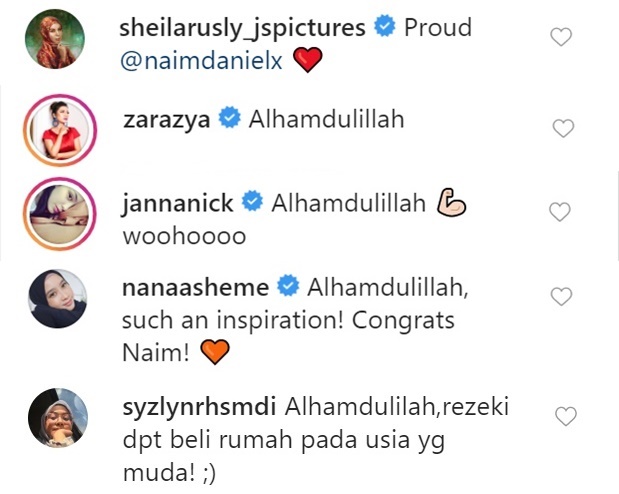The width and height of the screenshot is (619, 494).
Task: Open syzlynrhsmdi's profile avatar
Action: point(58,418)
